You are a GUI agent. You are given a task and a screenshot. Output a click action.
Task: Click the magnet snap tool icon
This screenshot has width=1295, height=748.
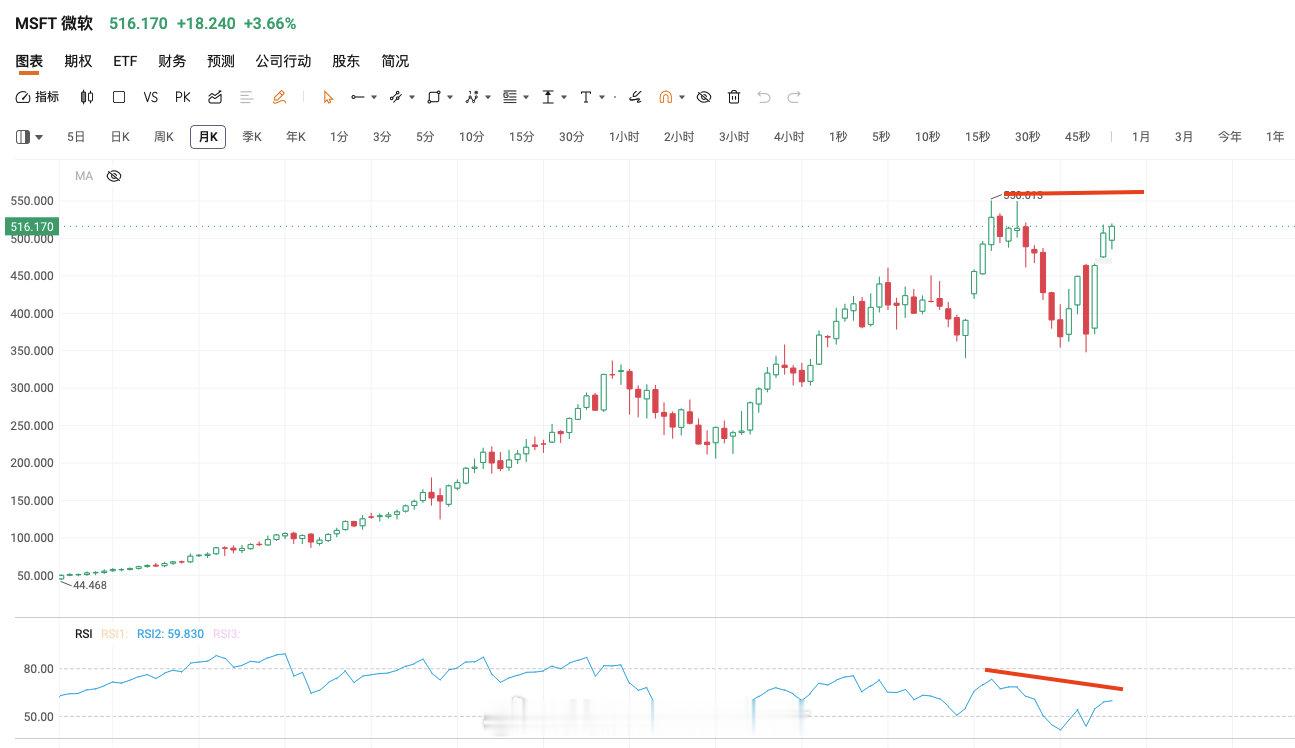[665, 97]
